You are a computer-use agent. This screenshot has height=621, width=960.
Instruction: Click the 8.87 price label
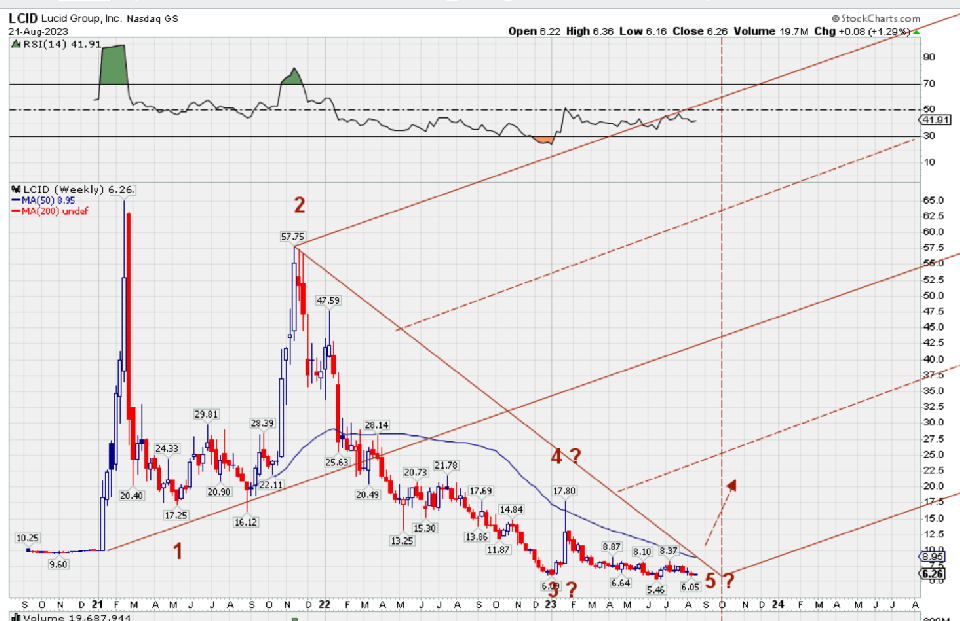(x=612, y=546)
